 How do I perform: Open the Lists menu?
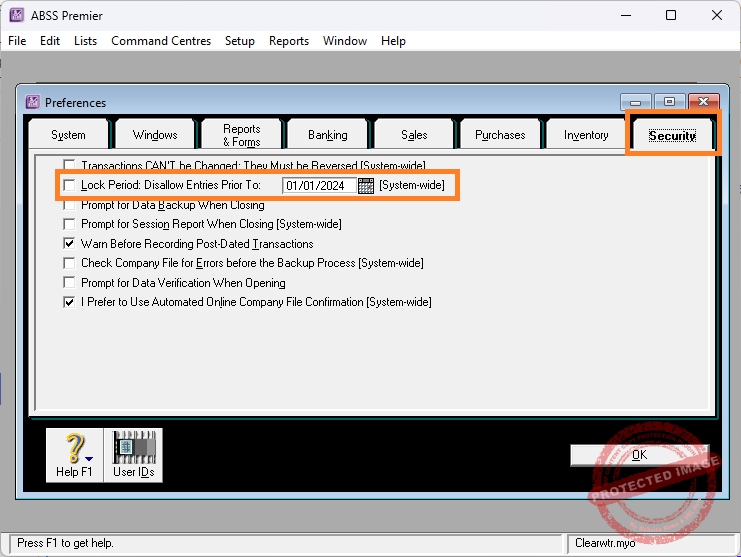point(85,41)
